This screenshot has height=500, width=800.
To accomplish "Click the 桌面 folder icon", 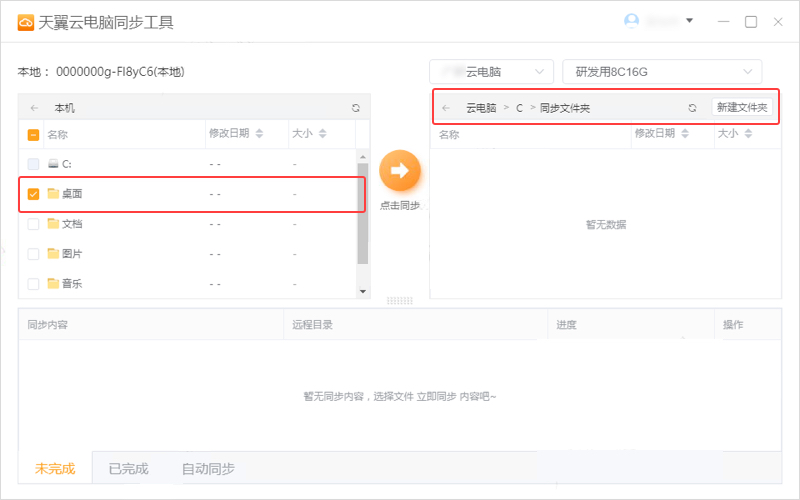I will 53,193.
